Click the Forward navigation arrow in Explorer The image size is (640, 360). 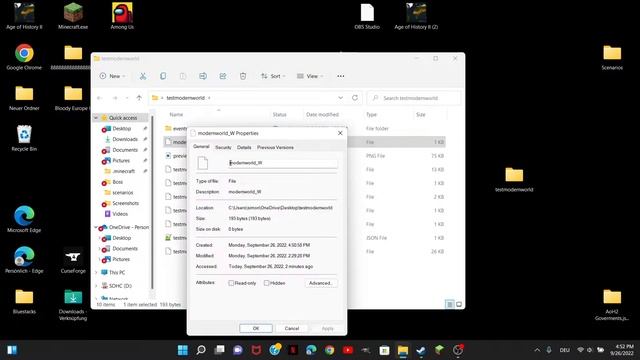click(115, 98)
